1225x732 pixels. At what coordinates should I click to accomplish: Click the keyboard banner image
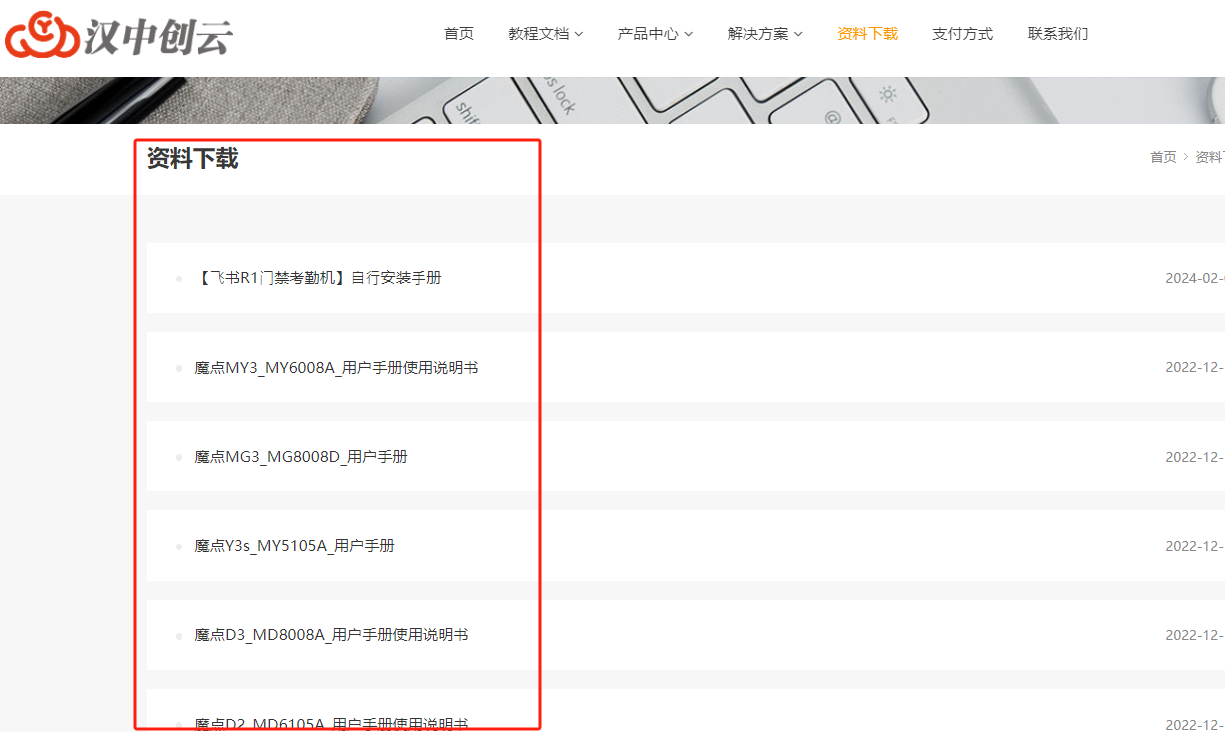[x=700, y=100]
